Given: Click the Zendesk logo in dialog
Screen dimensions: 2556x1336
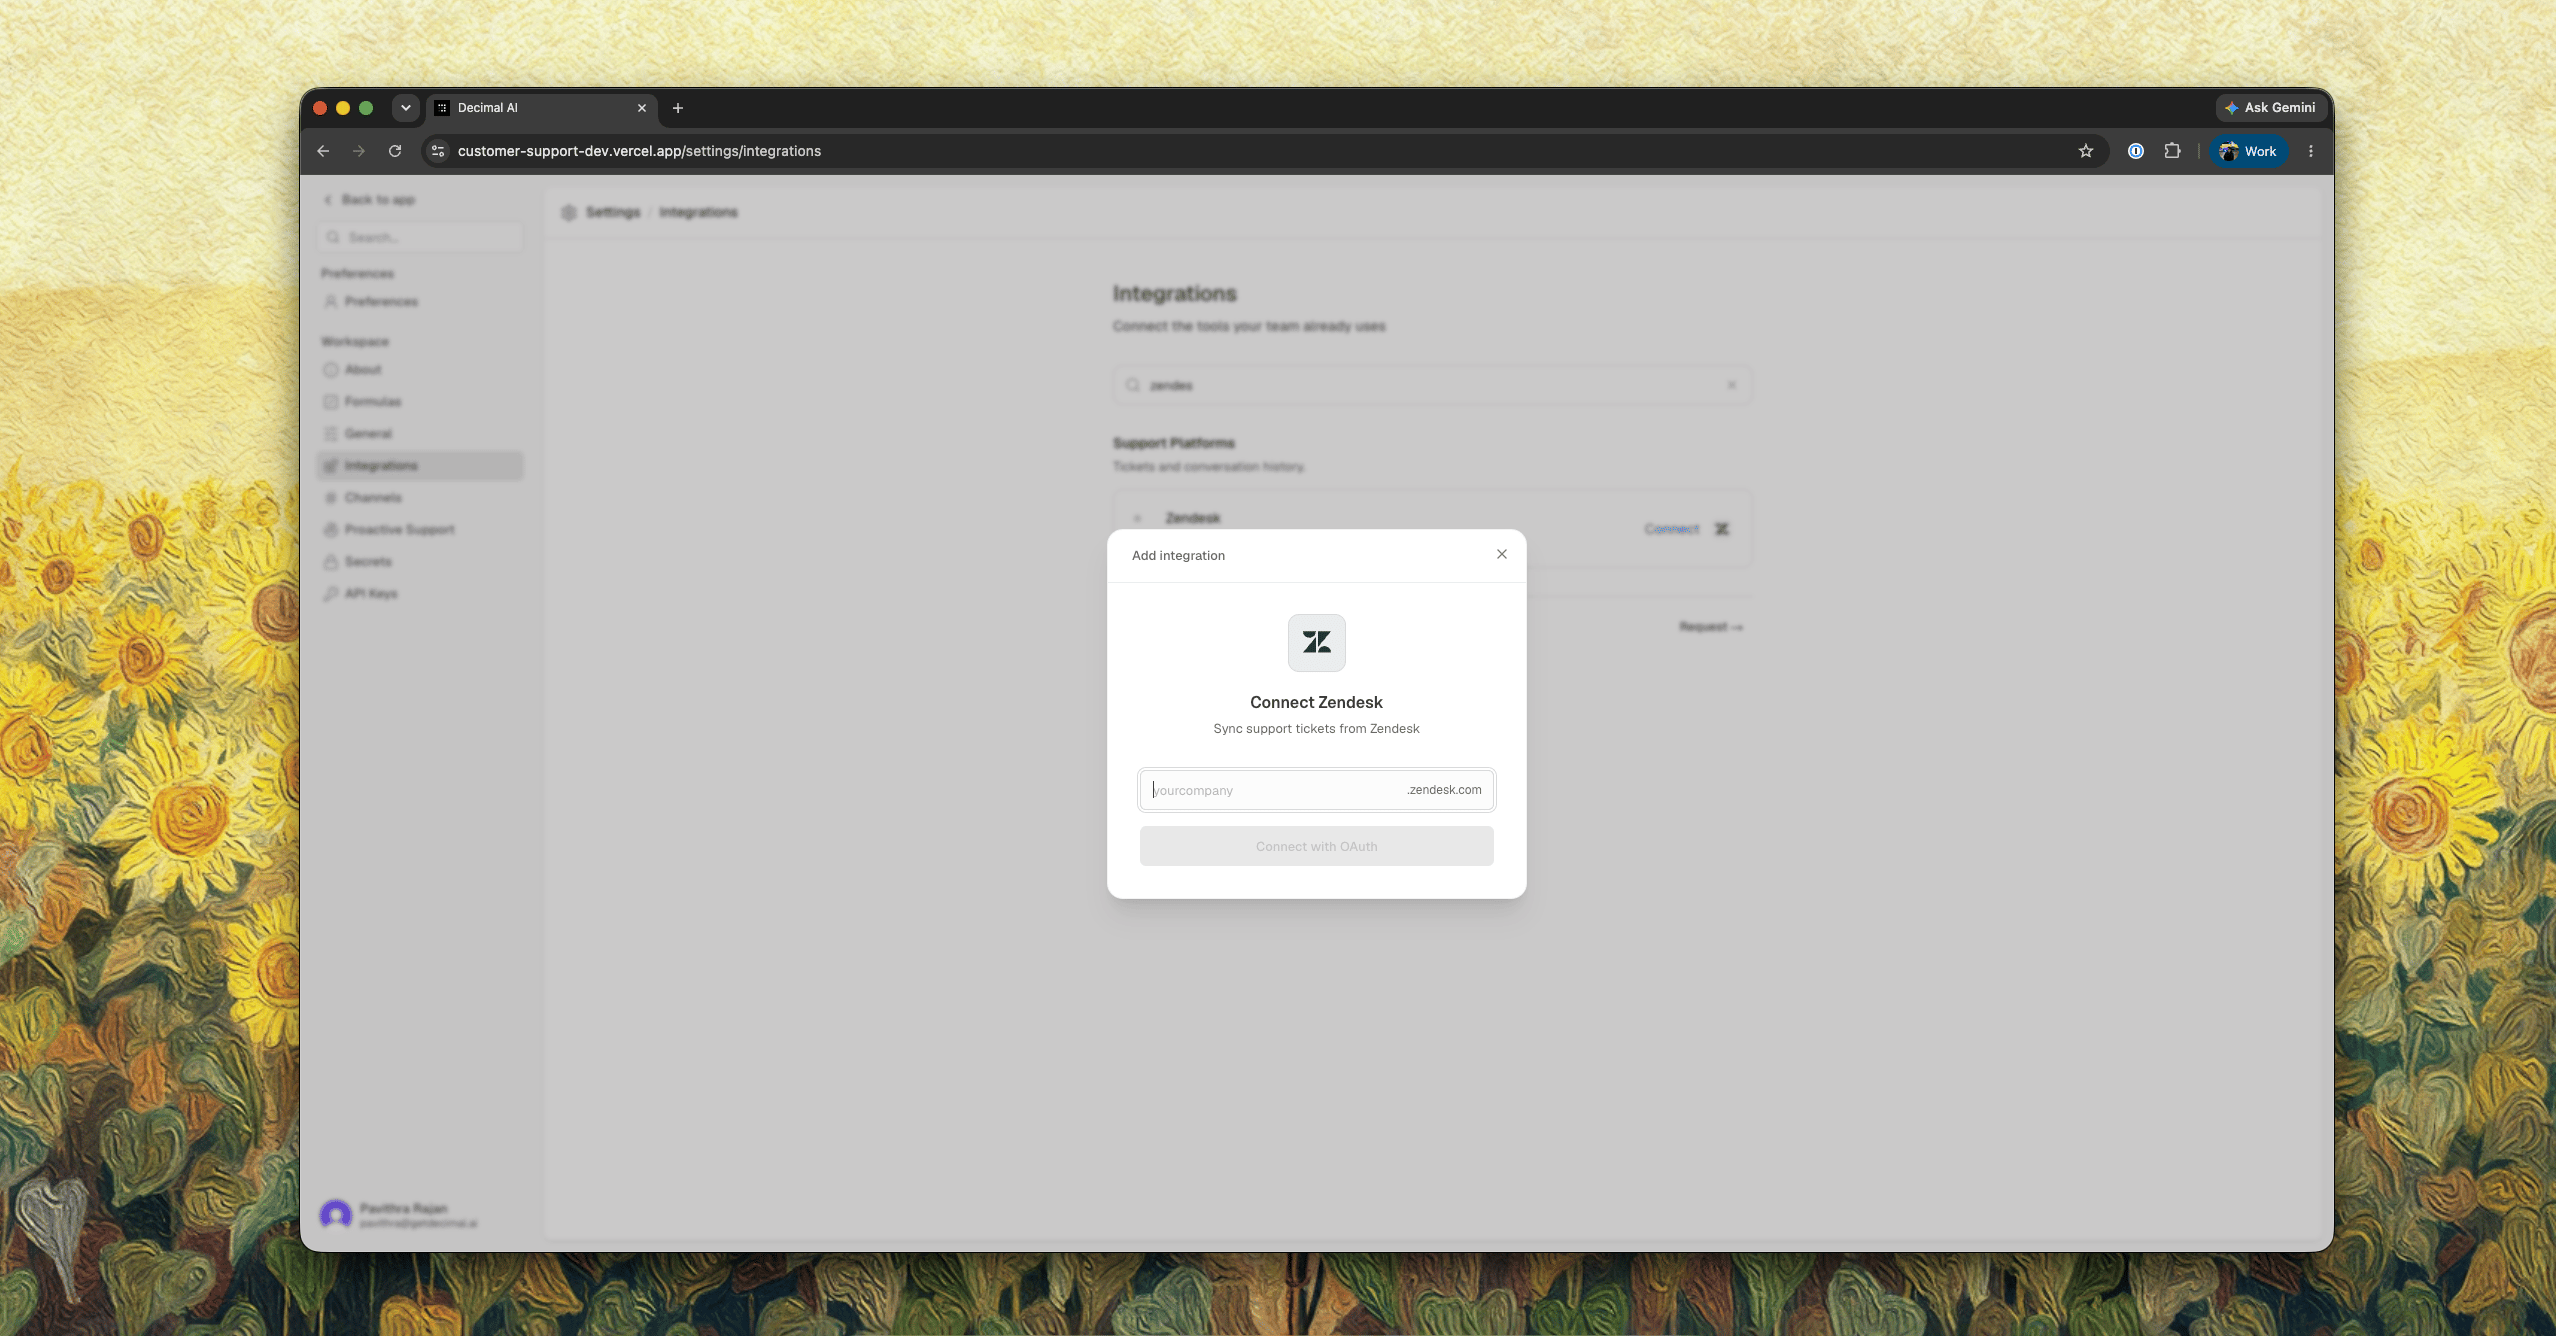Looking at the screenshot, I should tap(1316, 643).
